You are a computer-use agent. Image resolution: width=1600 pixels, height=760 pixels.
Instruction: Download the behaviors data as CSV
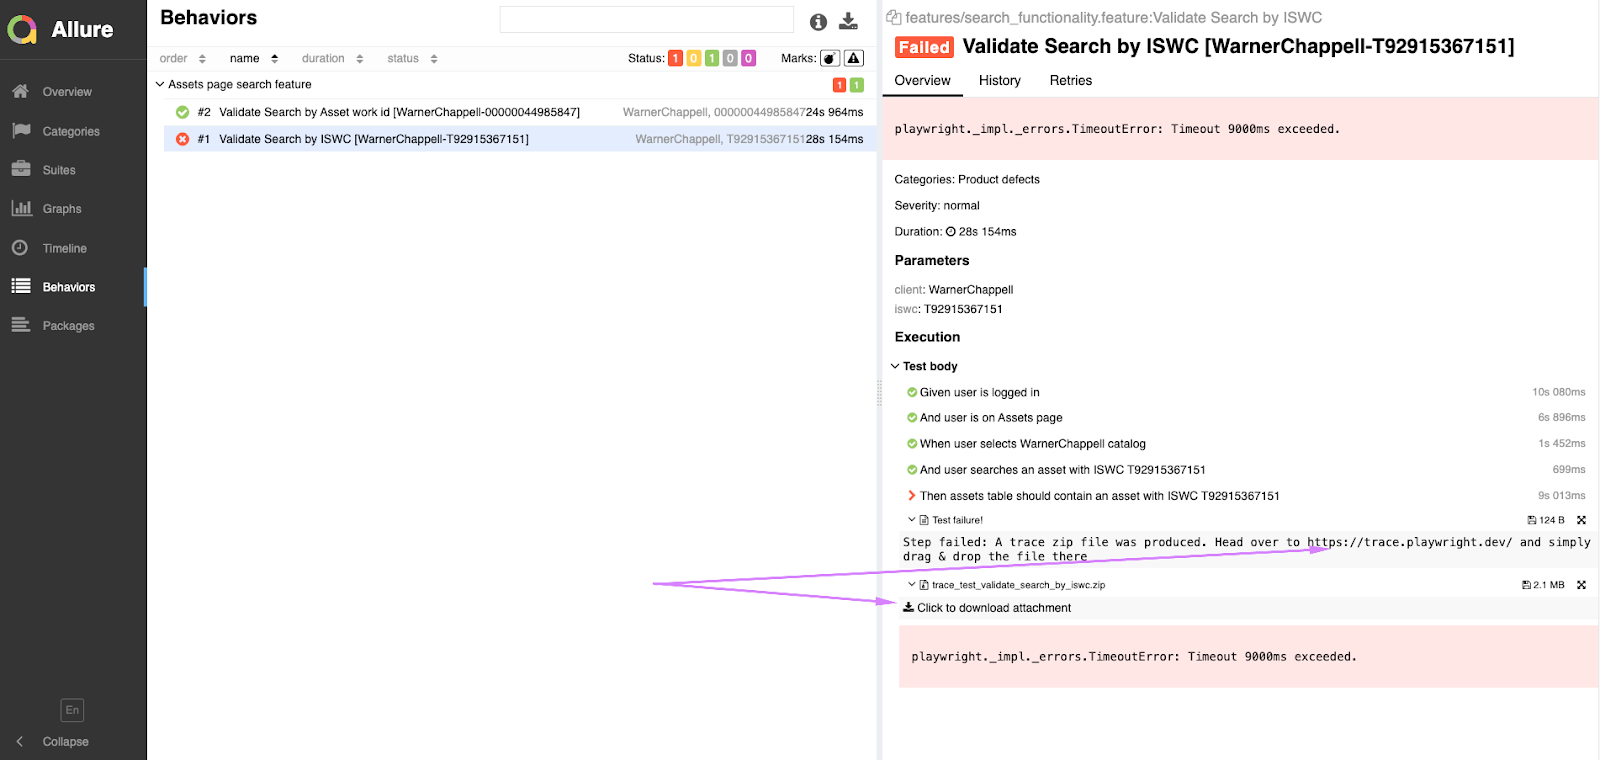coord(848,21)
